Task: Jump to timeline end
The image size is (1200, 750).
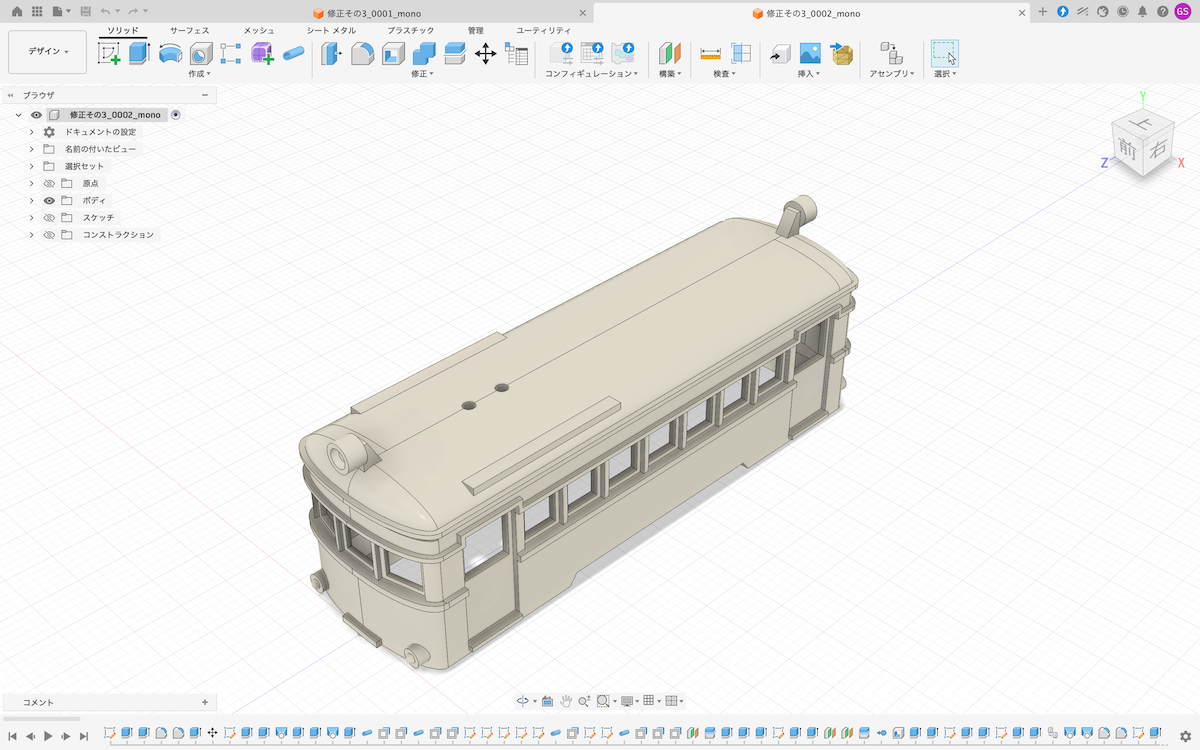Action: point(84,736)
